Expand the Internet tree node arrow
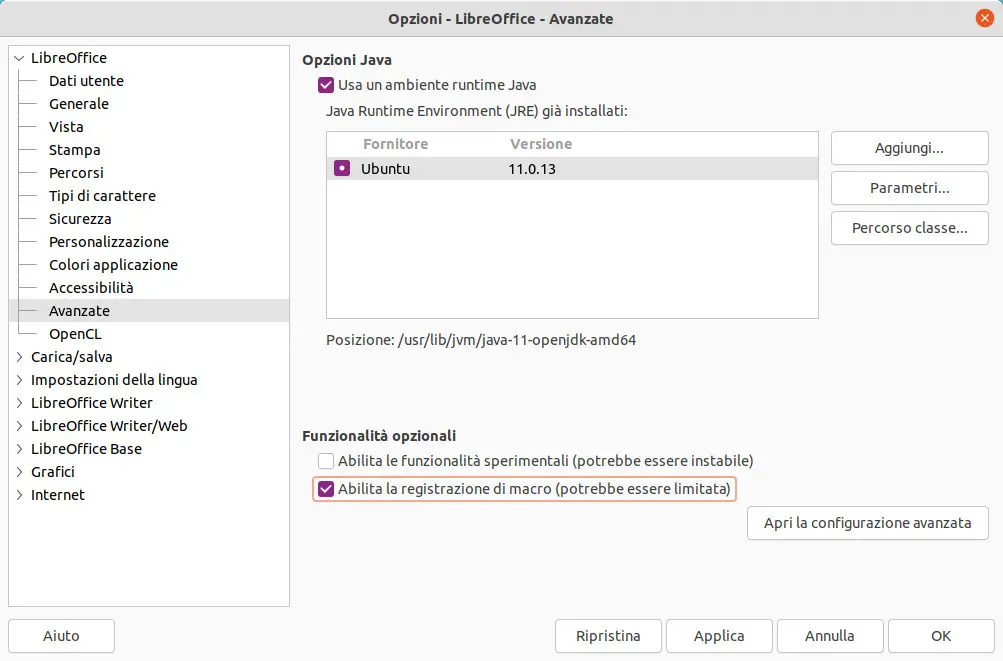 [x=19, y=495]
